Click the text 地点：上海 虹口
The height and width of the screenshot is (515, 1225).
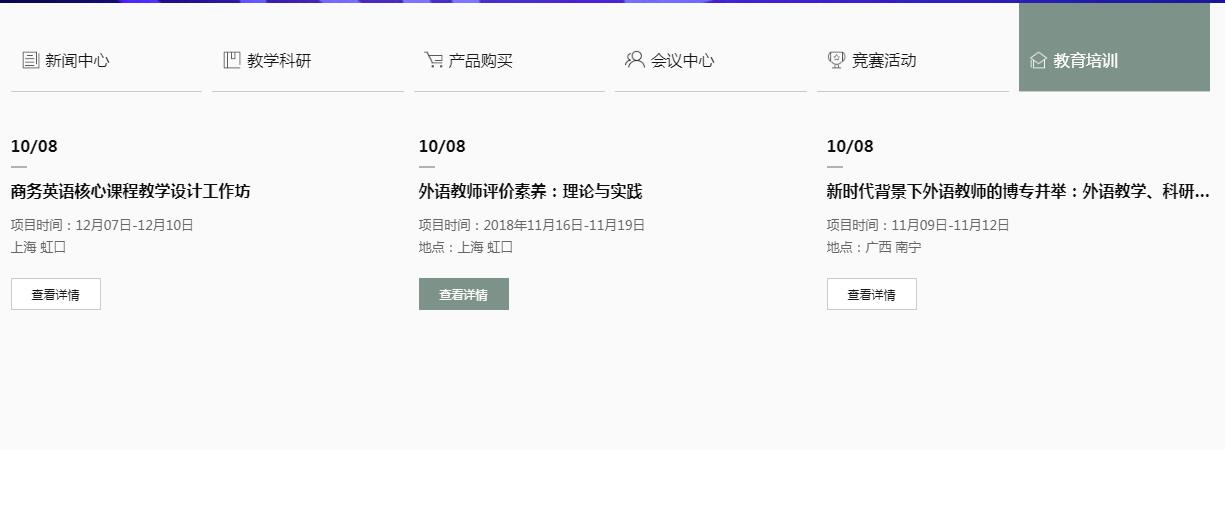[x=466, y=247]
